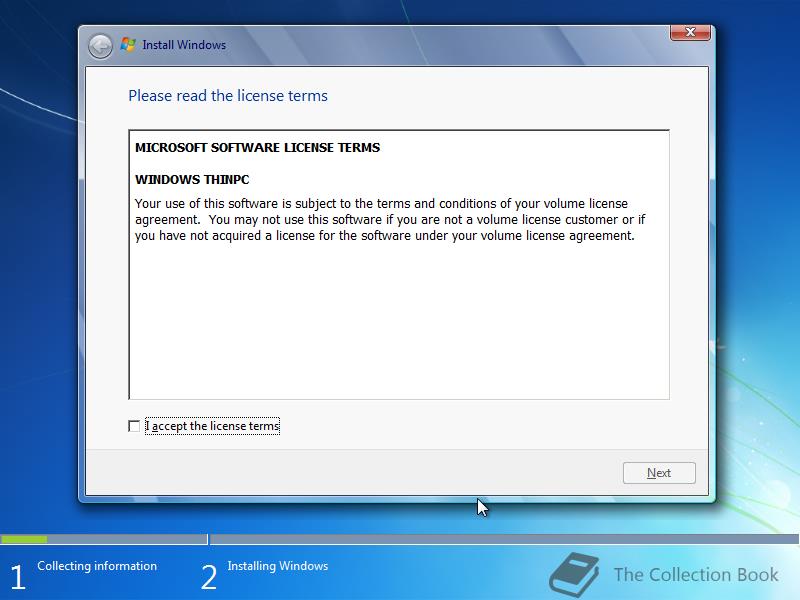Click the Windows flag logo in title bar
Image resolution: width=800 pixels, height=600 pixels.
click(128, 45)
